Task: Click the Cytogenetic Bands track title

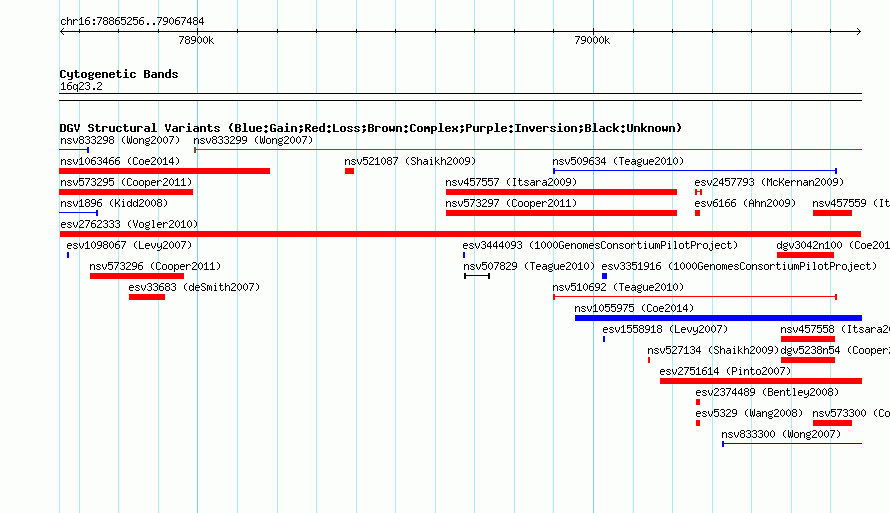Action: click(119, 74)
